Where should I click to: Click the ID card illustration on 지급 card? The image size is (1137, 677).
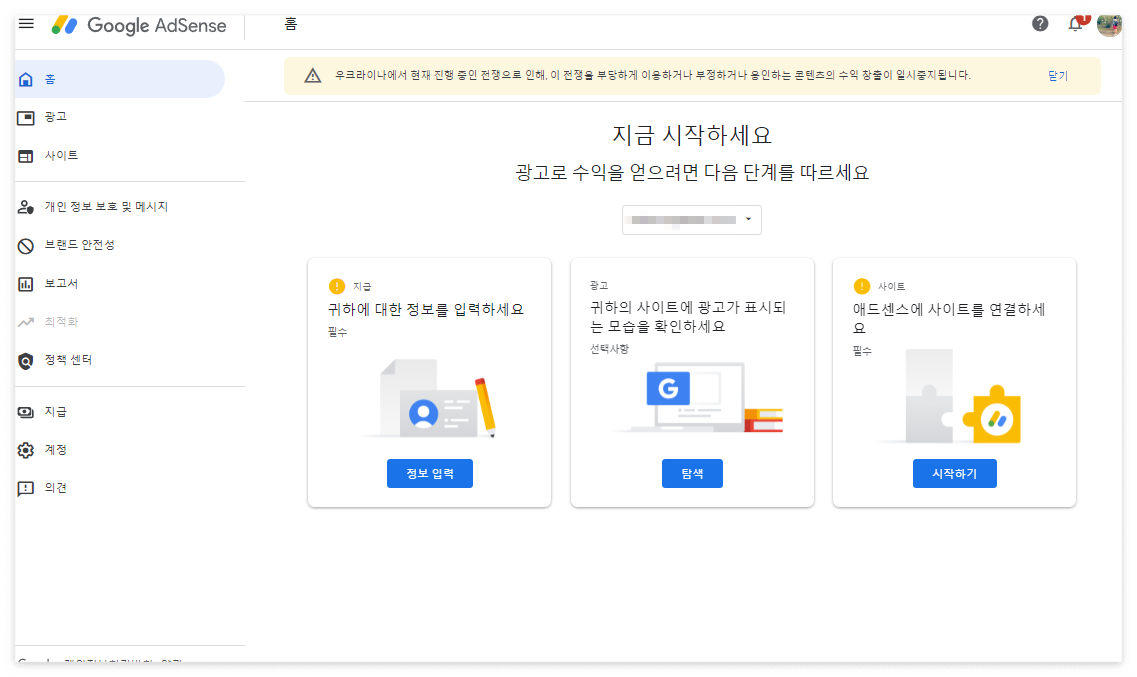pyautogui.click(x=430, y=399)
